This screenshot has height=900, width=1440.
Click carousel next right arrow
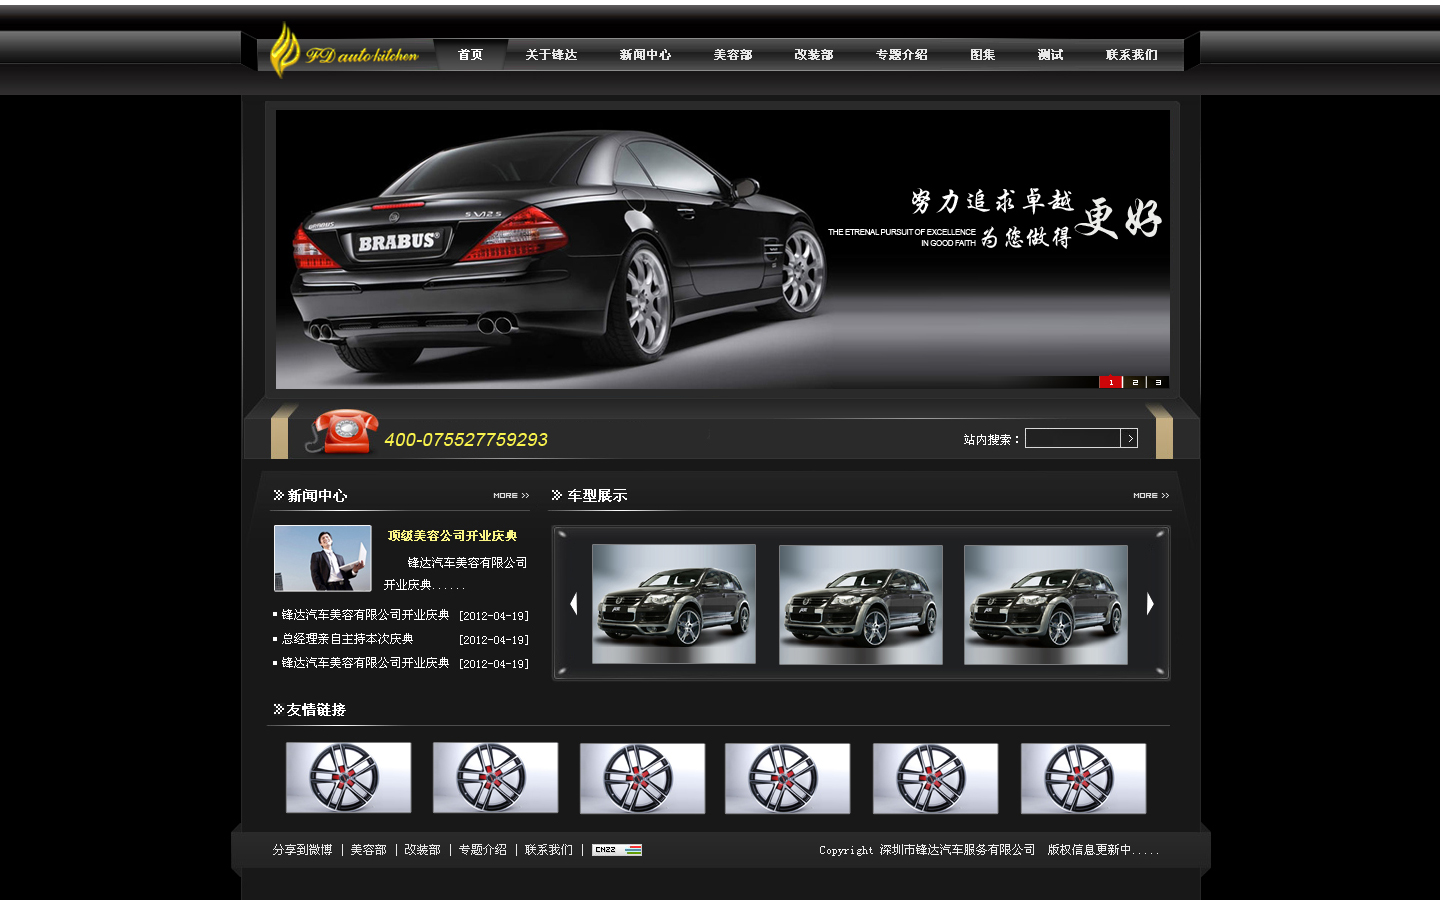coord(1150,603)
